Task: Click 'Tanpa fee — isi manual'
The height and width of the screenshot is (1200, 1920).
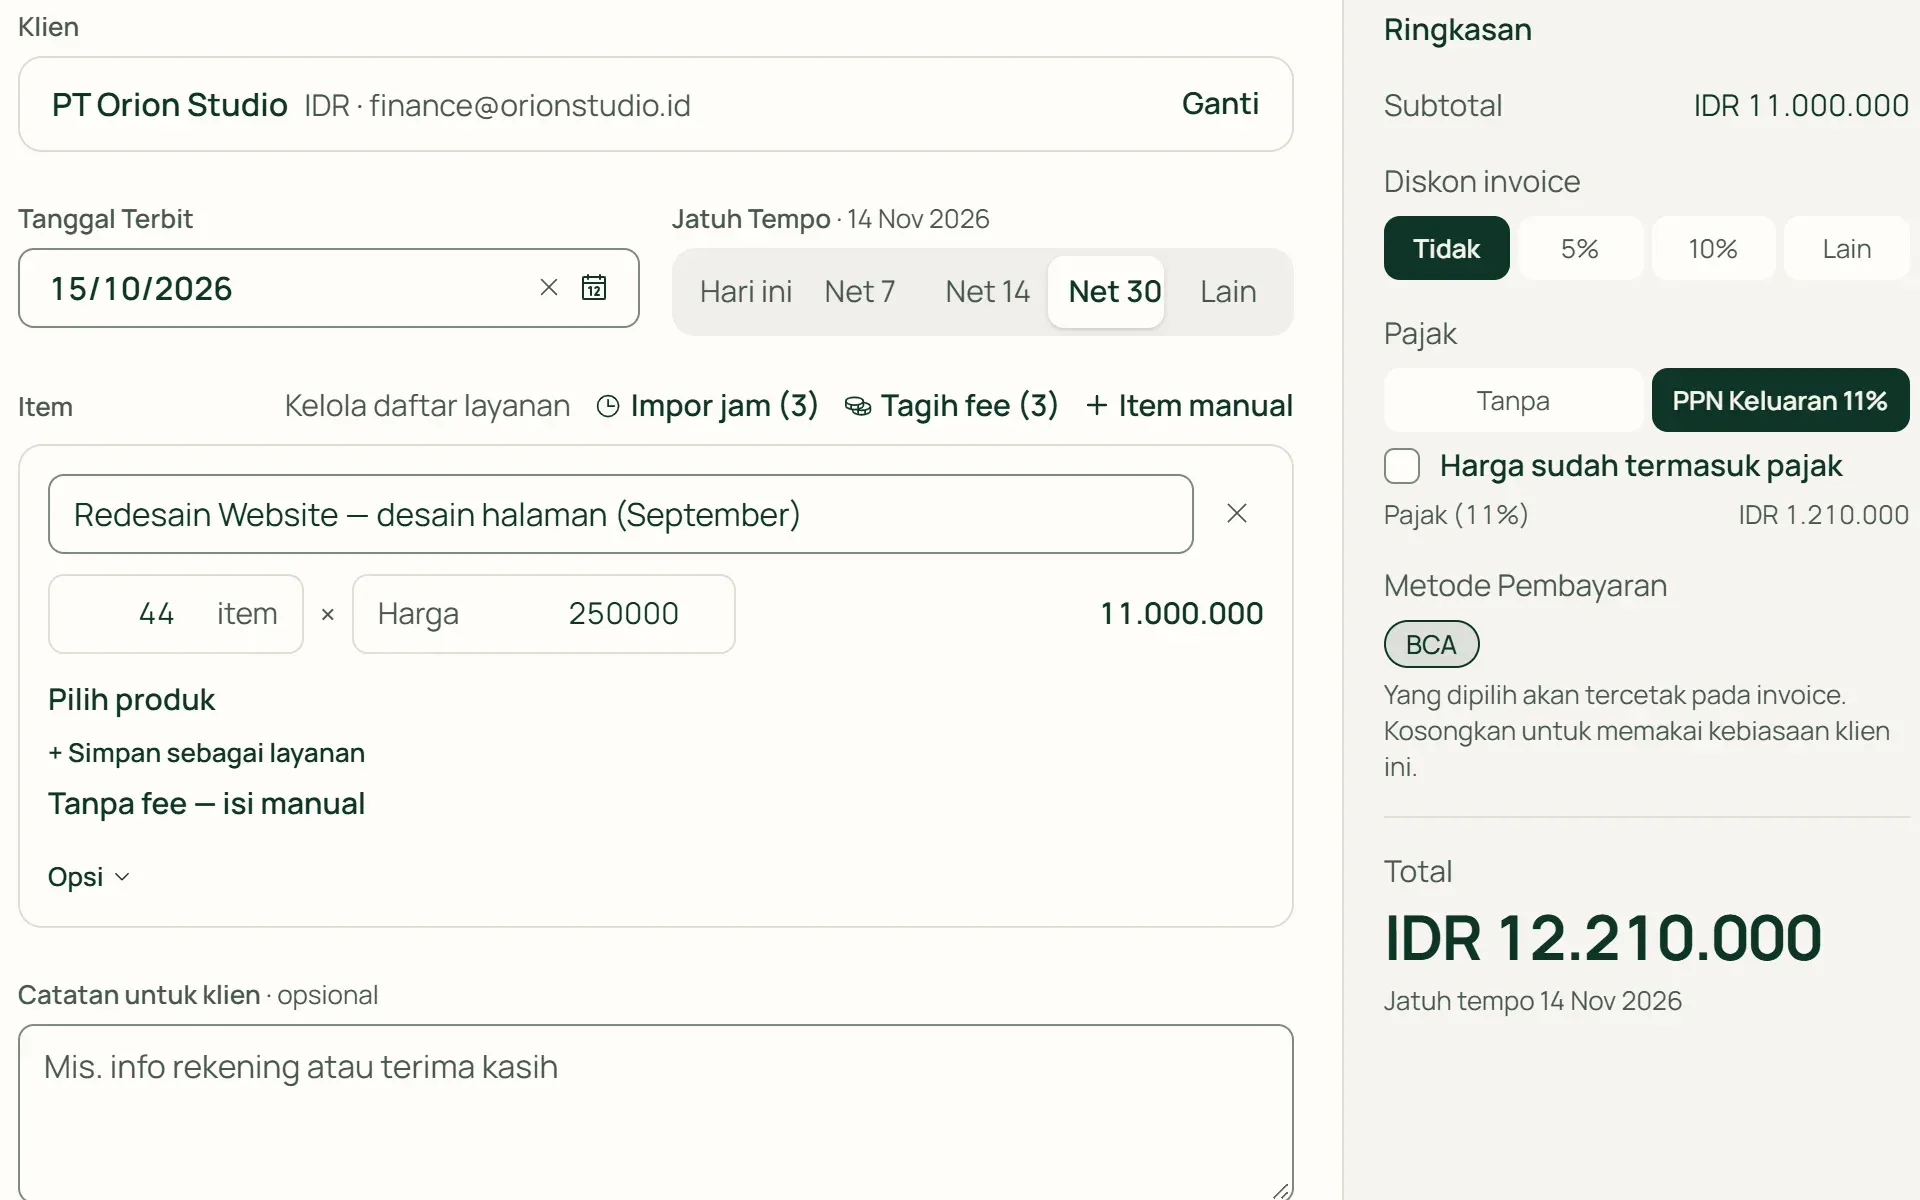Action: (x=206, y=804)
